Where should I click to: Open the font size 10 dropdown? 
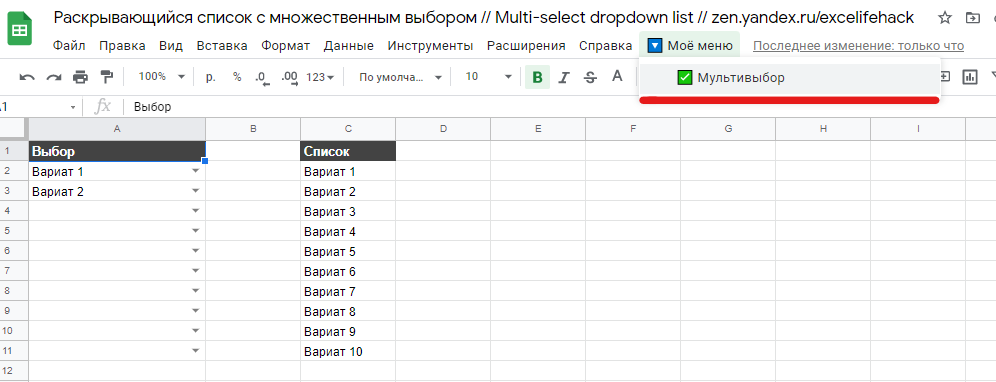(488, 77)
